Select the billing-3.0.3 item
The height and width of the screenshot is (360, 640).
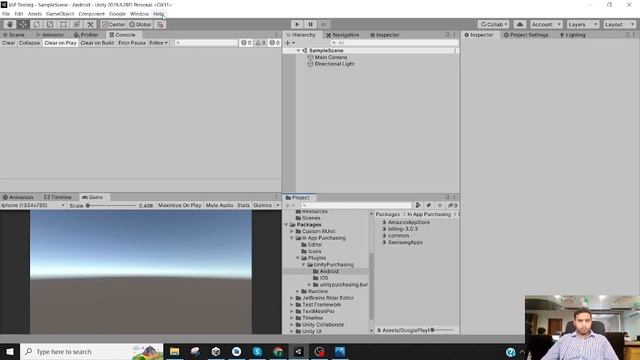pos(402,229)
